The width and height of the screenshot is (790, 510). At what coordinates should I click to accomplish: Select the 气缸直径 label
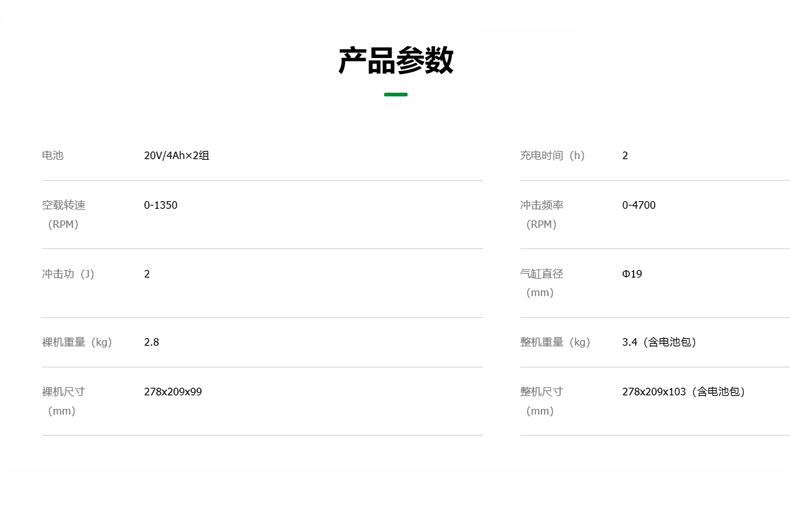[542, 274]
